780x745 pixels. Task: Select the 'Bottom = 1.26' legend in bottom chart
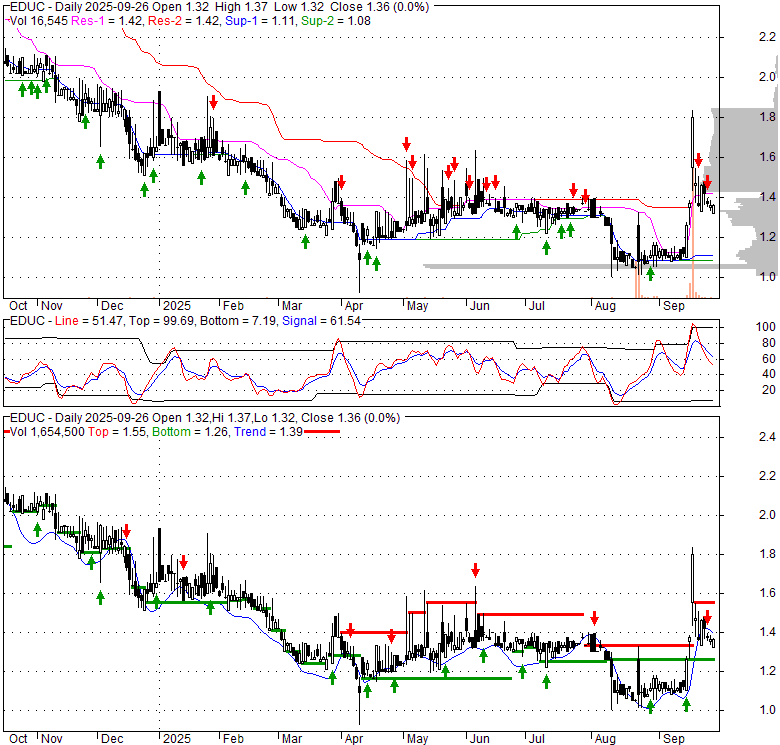point(191,432)
